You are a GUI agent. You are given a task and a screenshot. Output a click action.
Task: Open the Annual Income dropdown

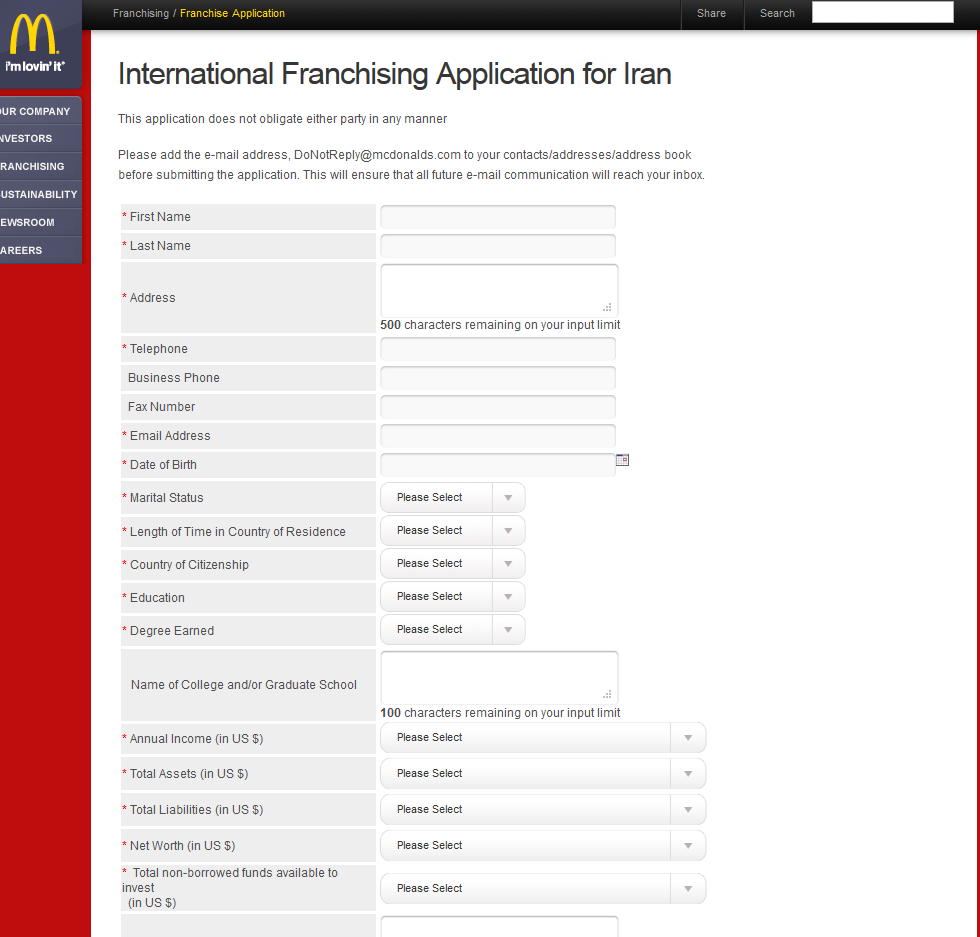[543, 738]
